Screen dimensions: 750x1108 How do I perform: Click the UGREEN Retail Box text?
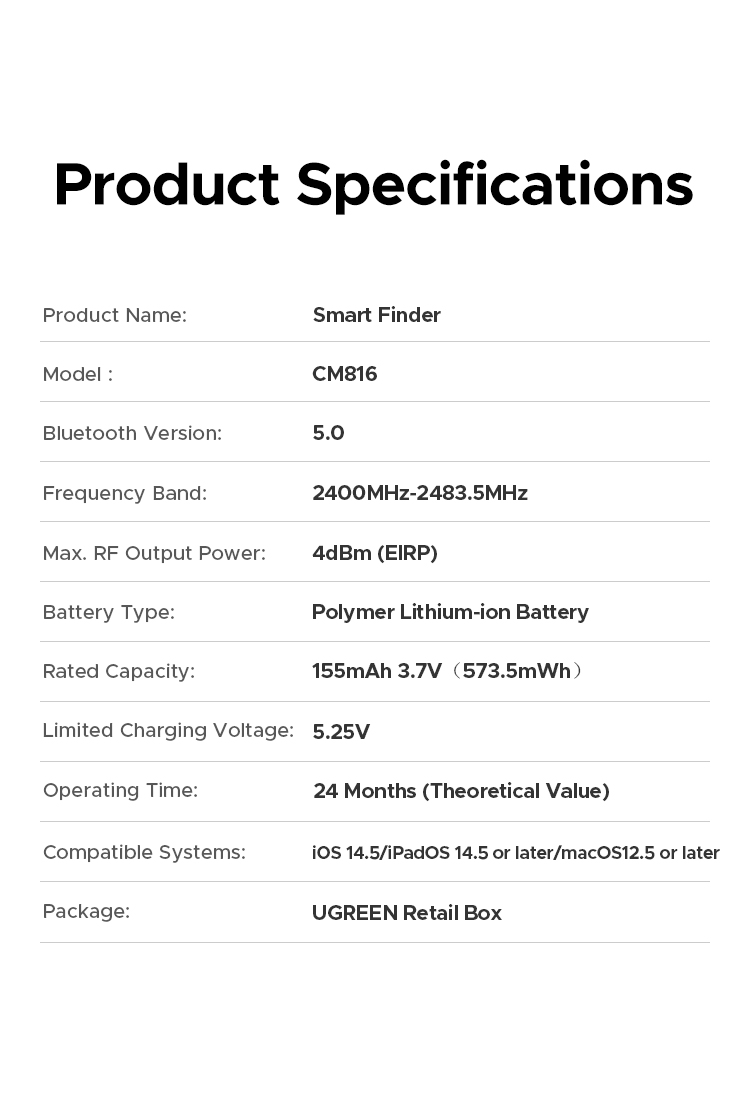click(406, 913)
